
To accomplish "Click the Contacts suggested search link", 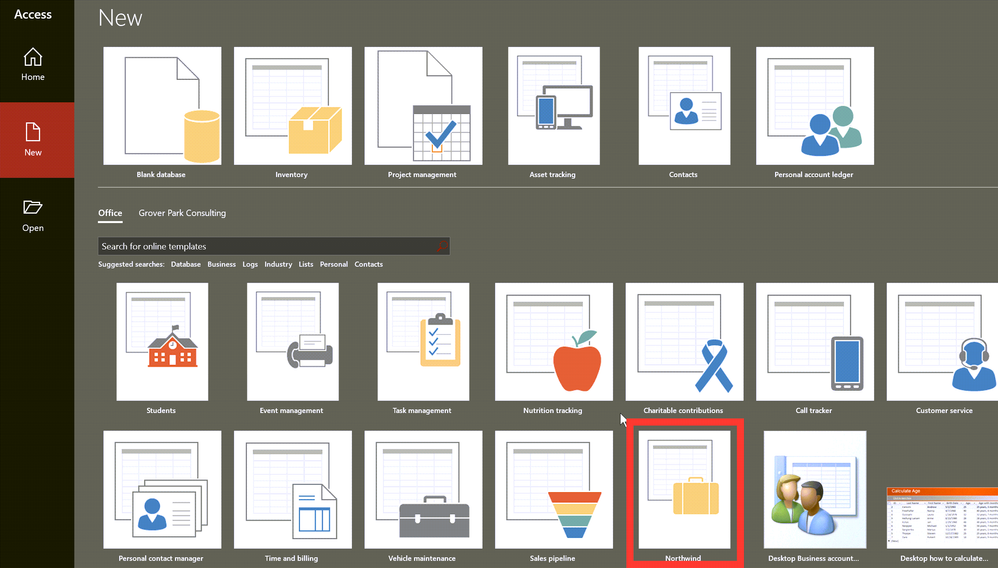I will (369, 264).
